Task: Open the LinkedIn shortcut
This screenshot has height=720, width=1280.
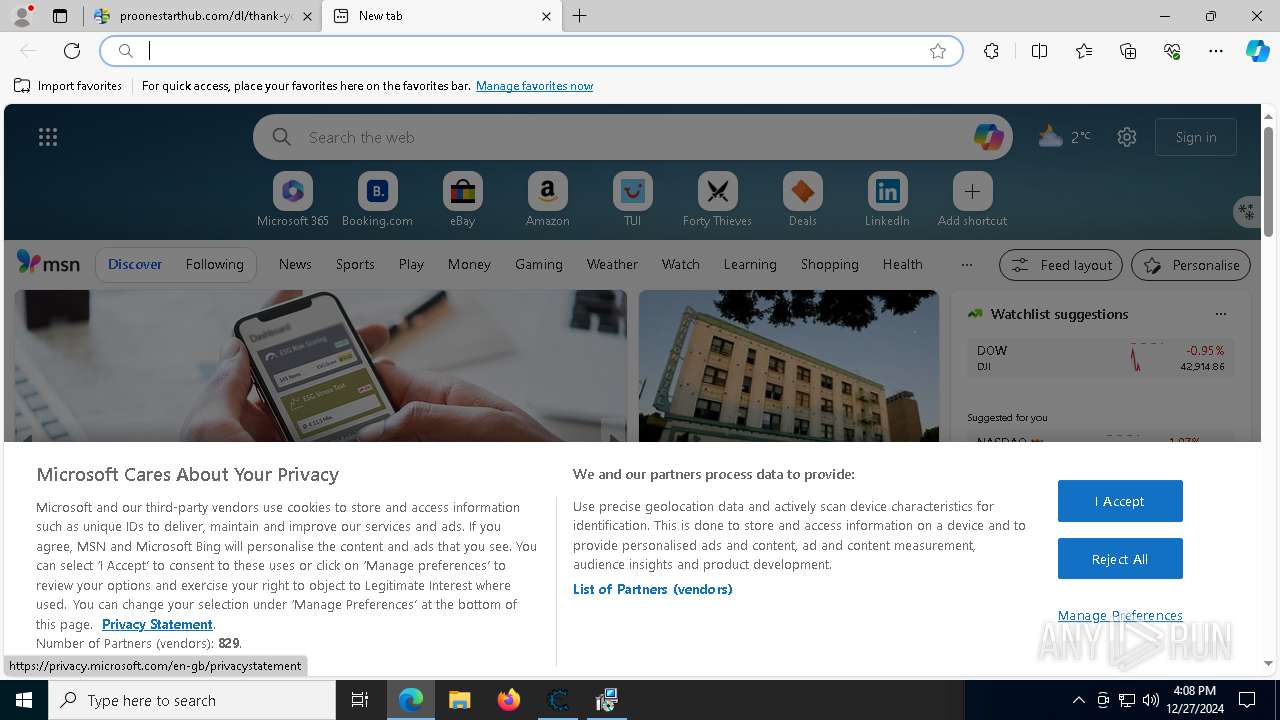Action: (x=887, y=200)
